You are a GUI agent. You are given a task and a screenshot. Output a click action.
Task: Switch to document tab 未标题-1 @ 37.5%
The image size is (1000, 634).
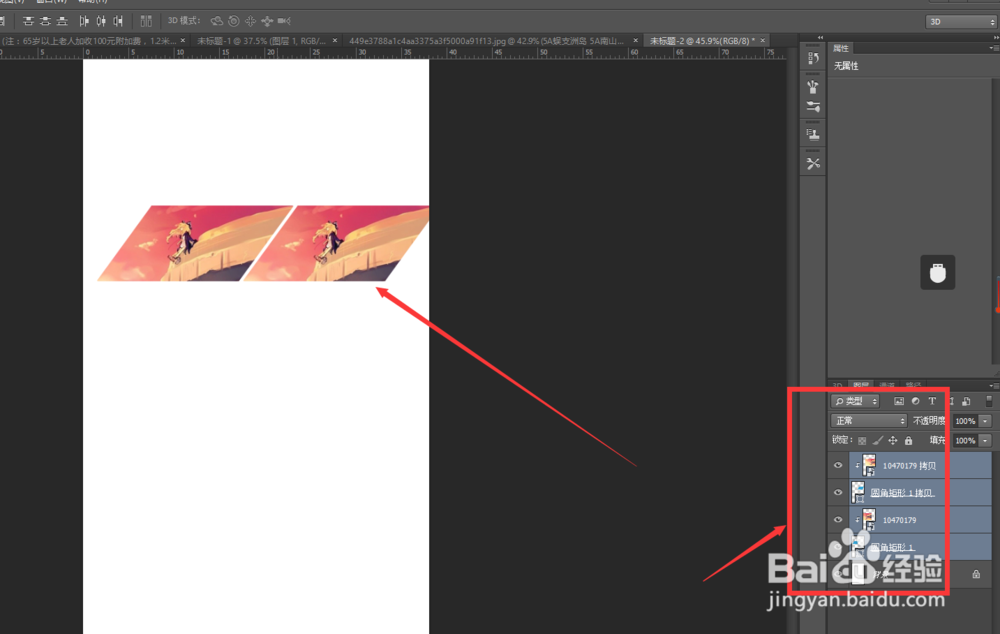pyautogui.click(x=261, y=41)
